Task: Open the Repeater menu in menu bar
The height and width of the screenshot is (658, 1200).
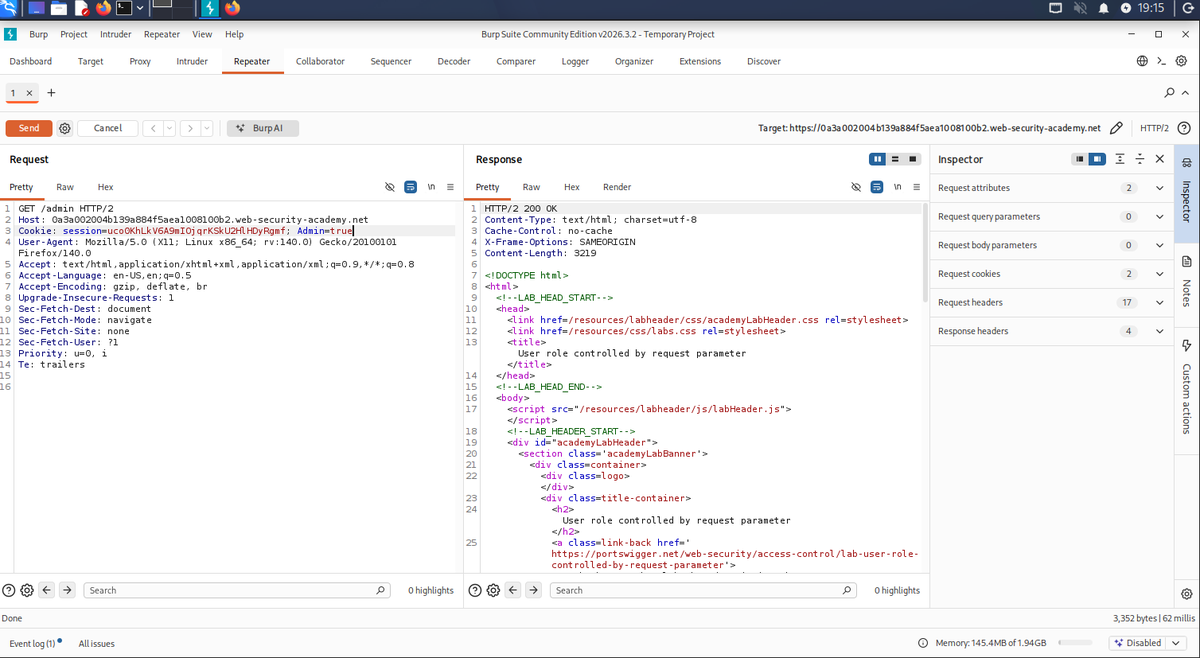Action: click(x=162, y=34)
